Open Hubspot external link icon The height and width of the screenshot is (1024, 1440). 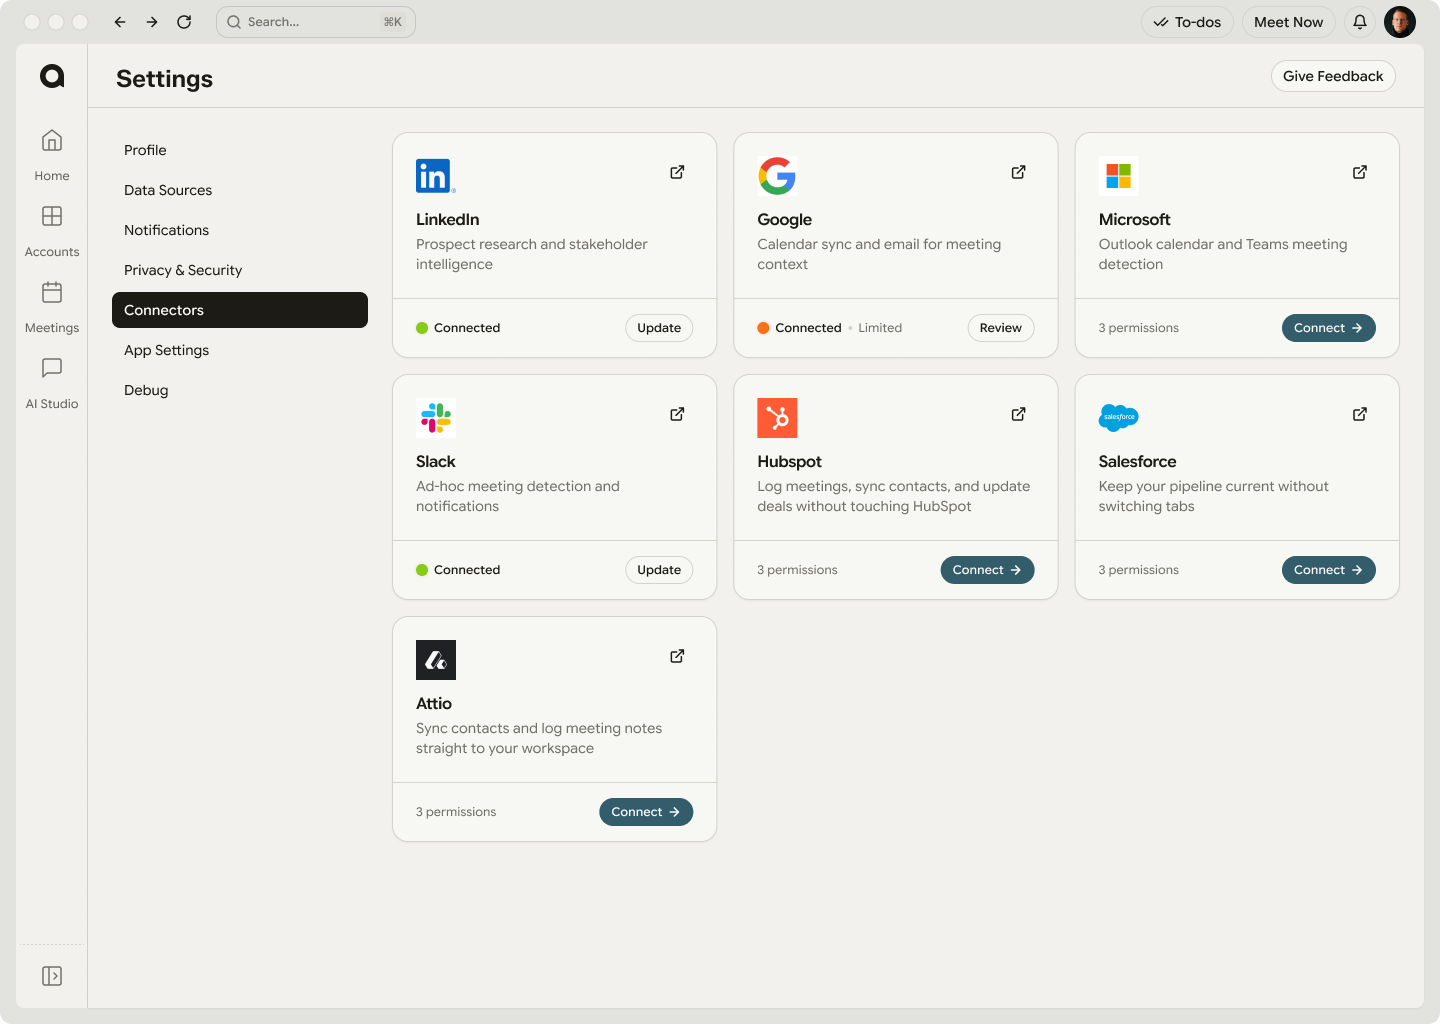click(x=1018, y=414)
